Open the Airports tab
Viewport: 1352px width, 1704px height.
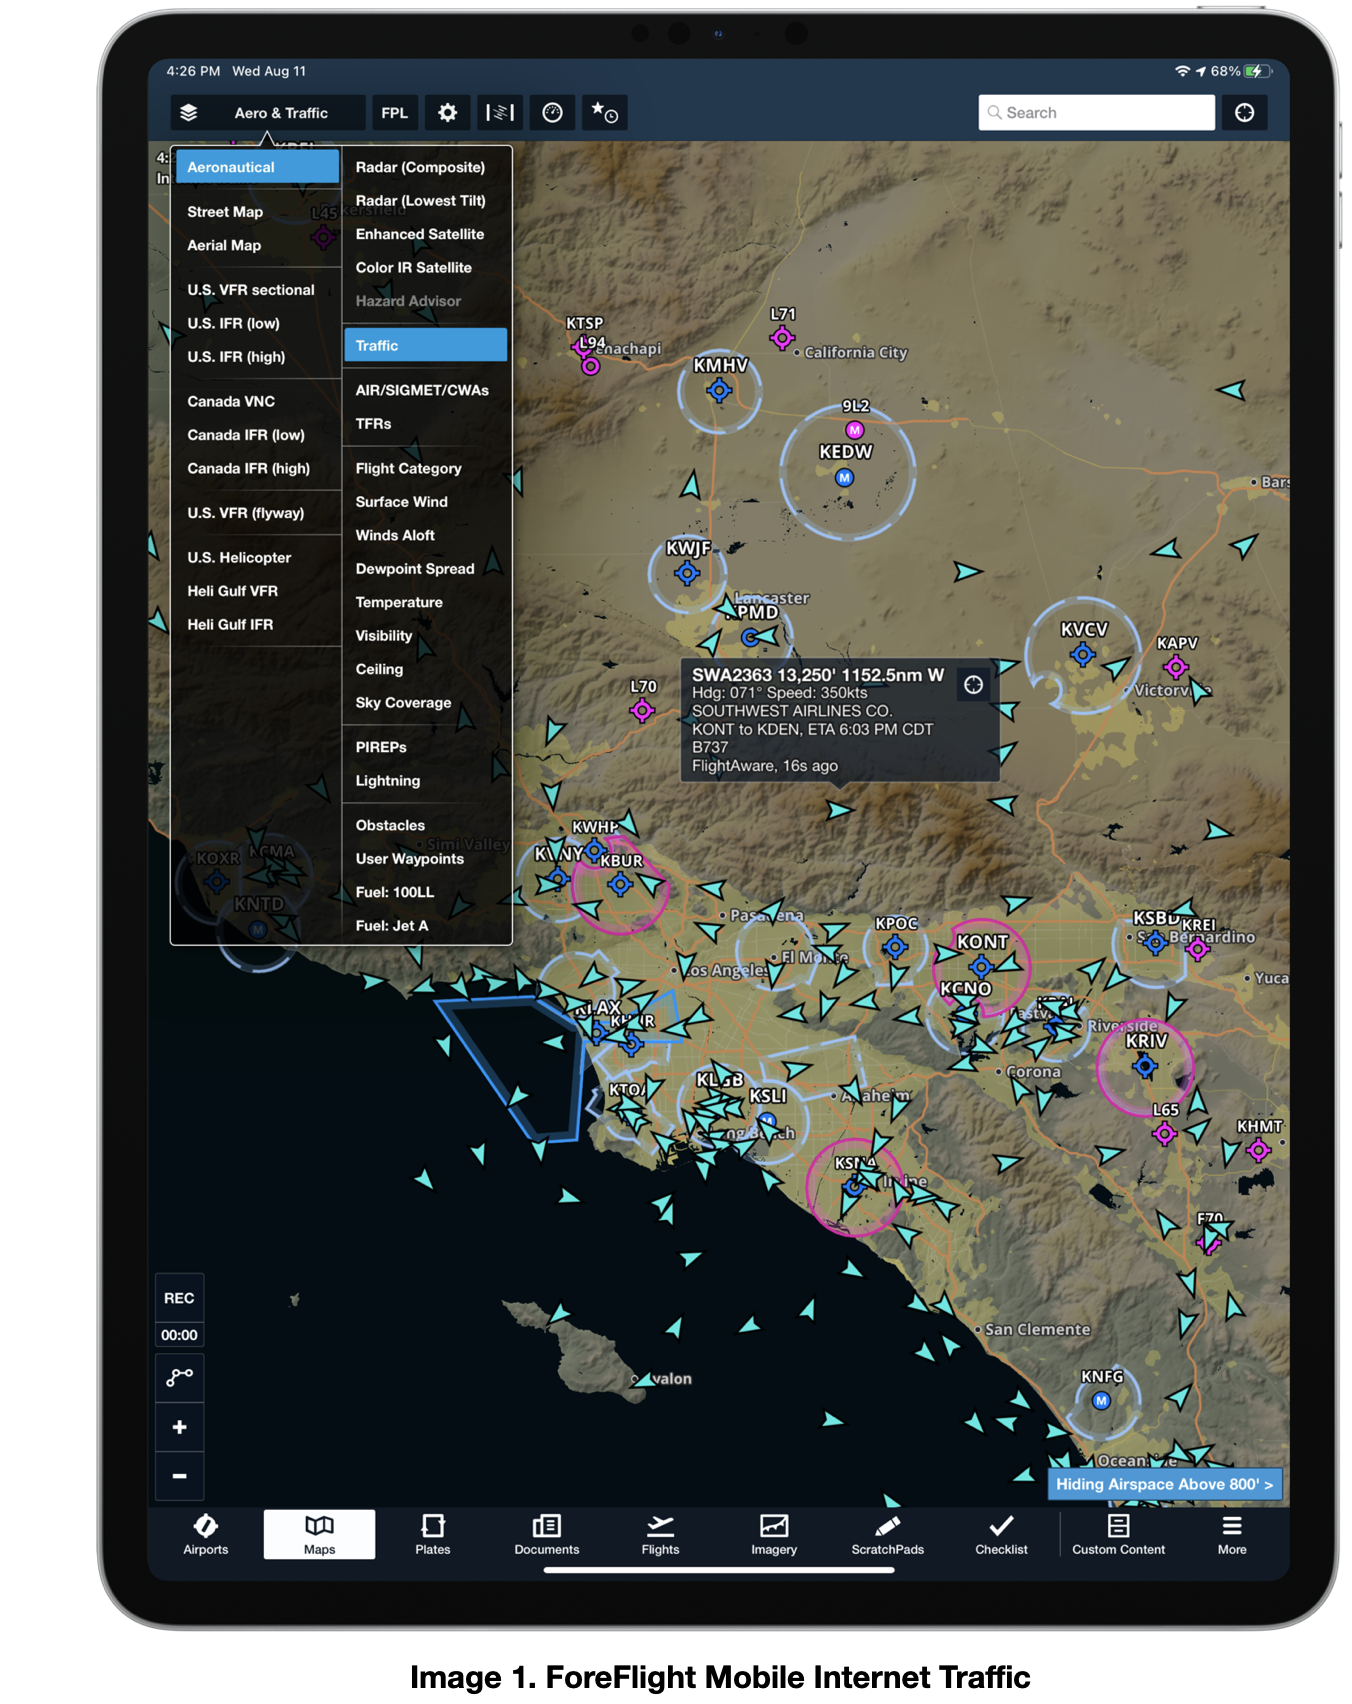coord(206,1534)
